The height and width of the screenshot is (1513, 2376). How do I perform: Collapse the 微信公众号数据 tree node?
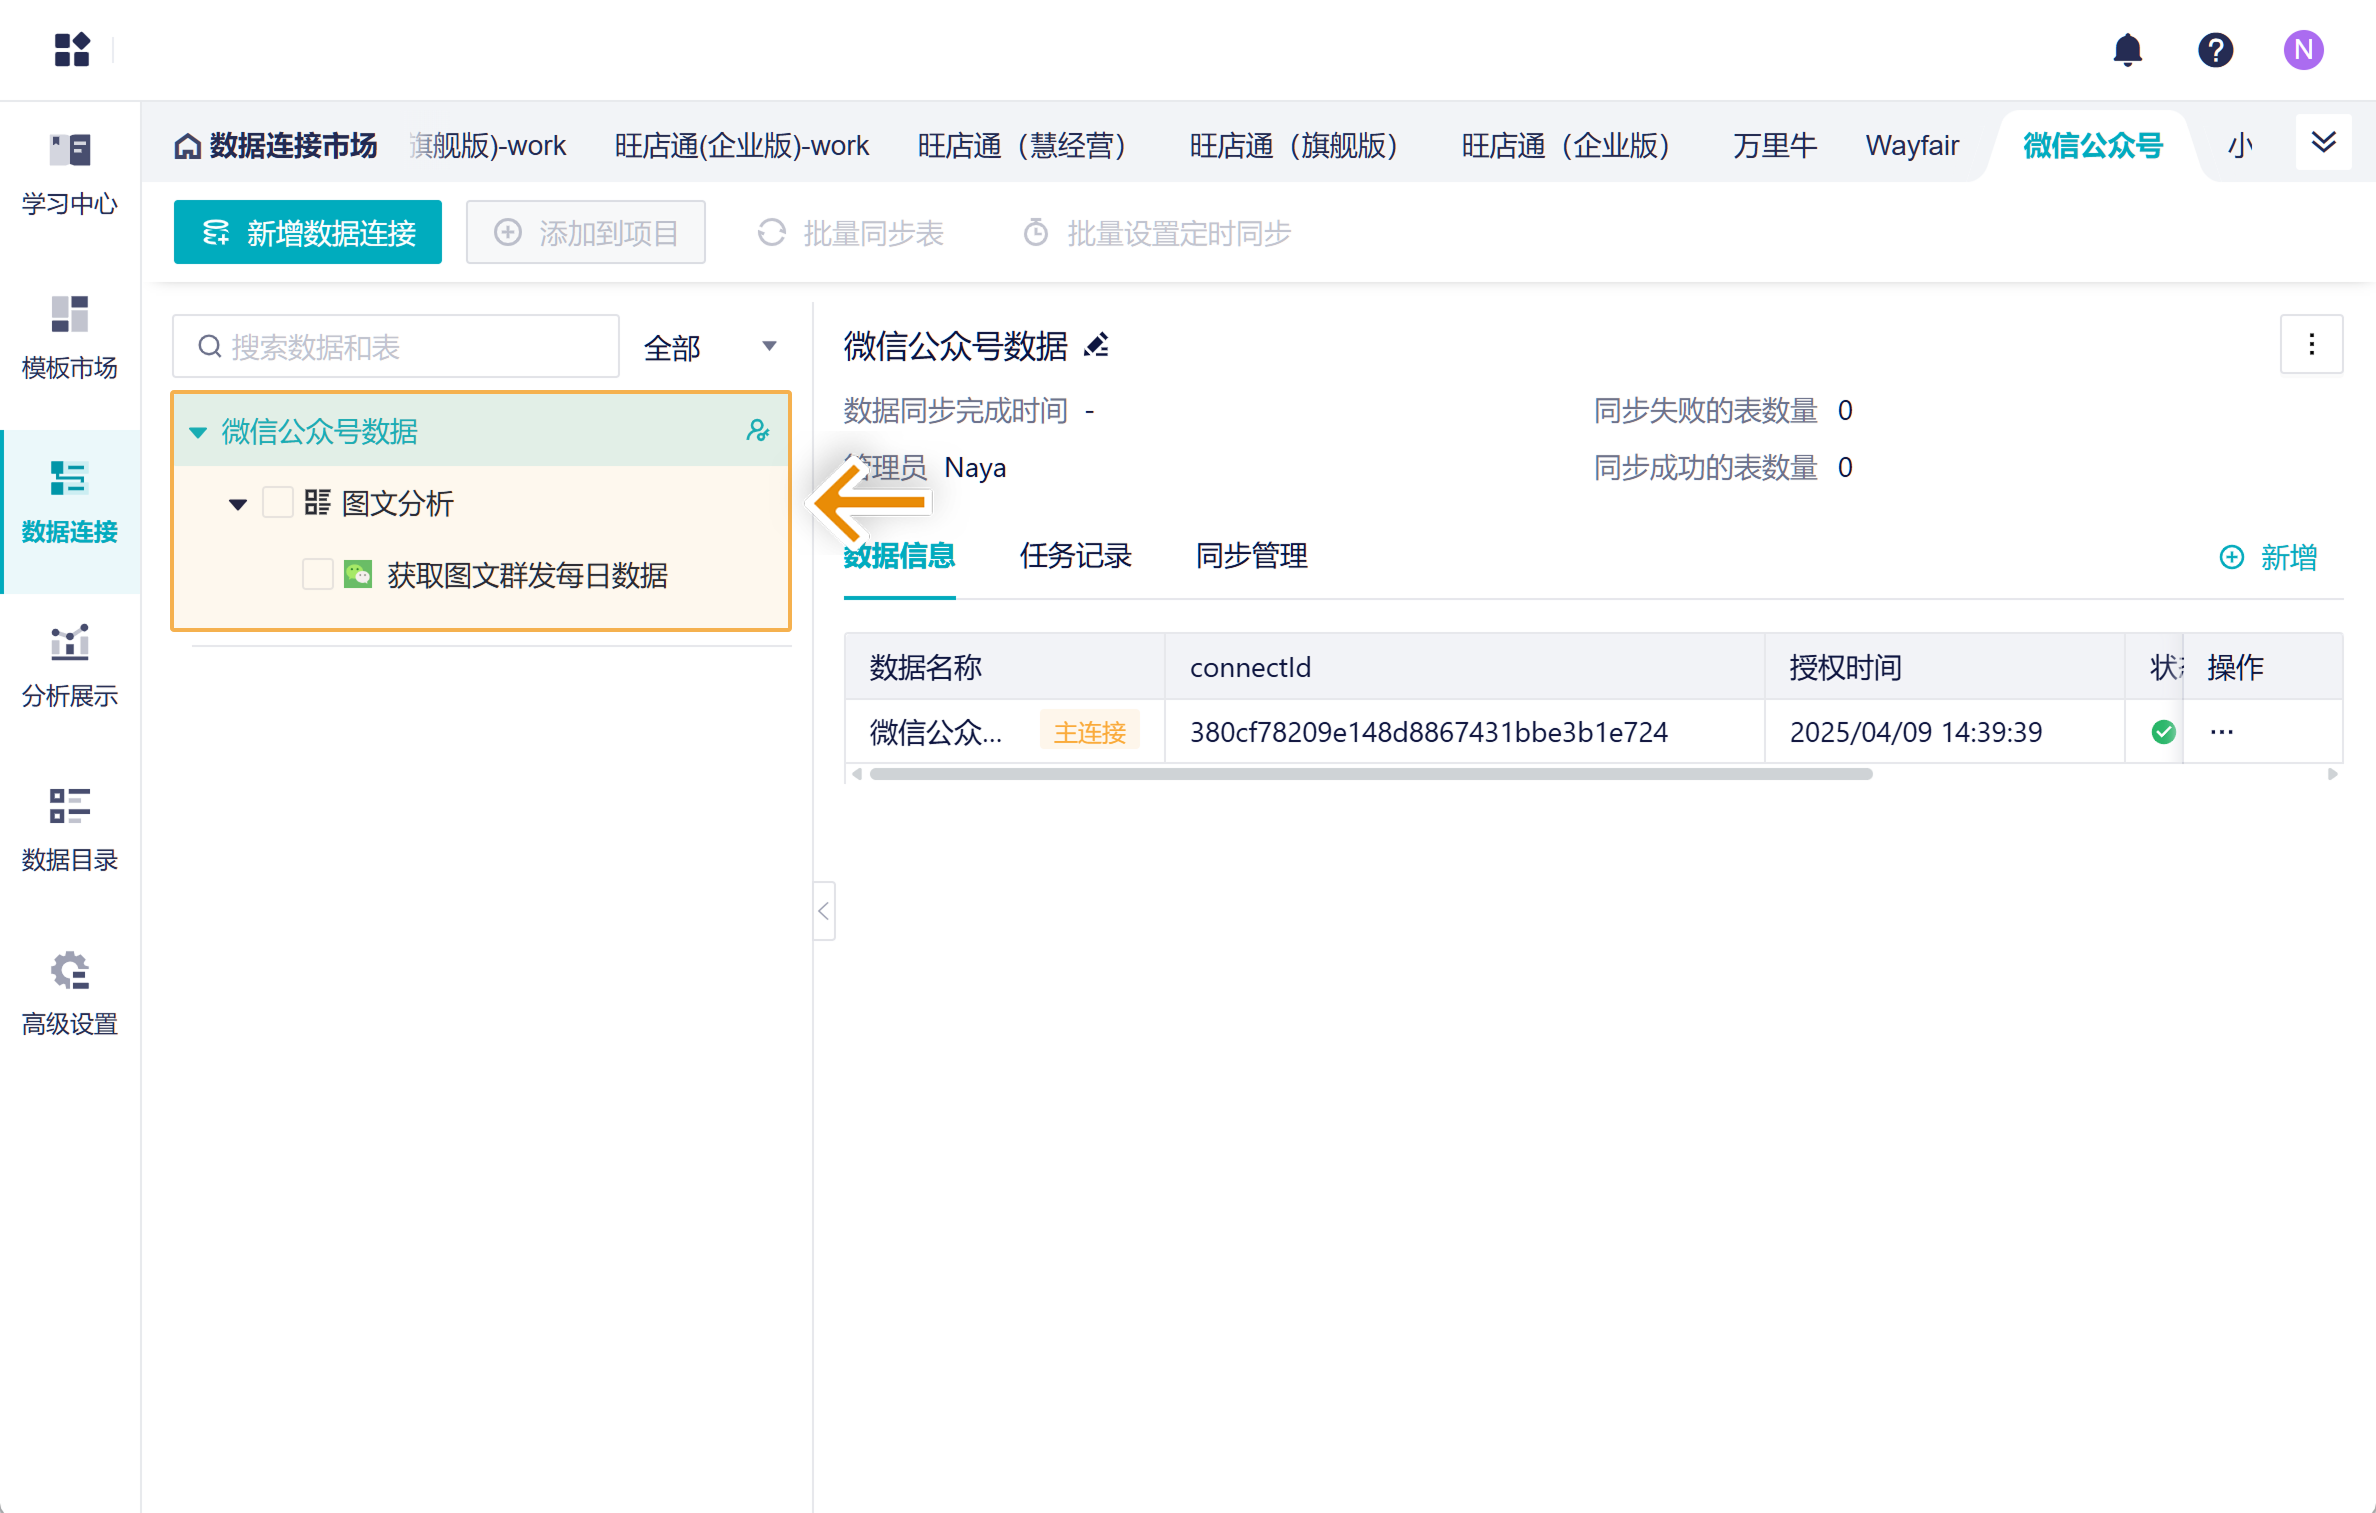click(198, 432)
